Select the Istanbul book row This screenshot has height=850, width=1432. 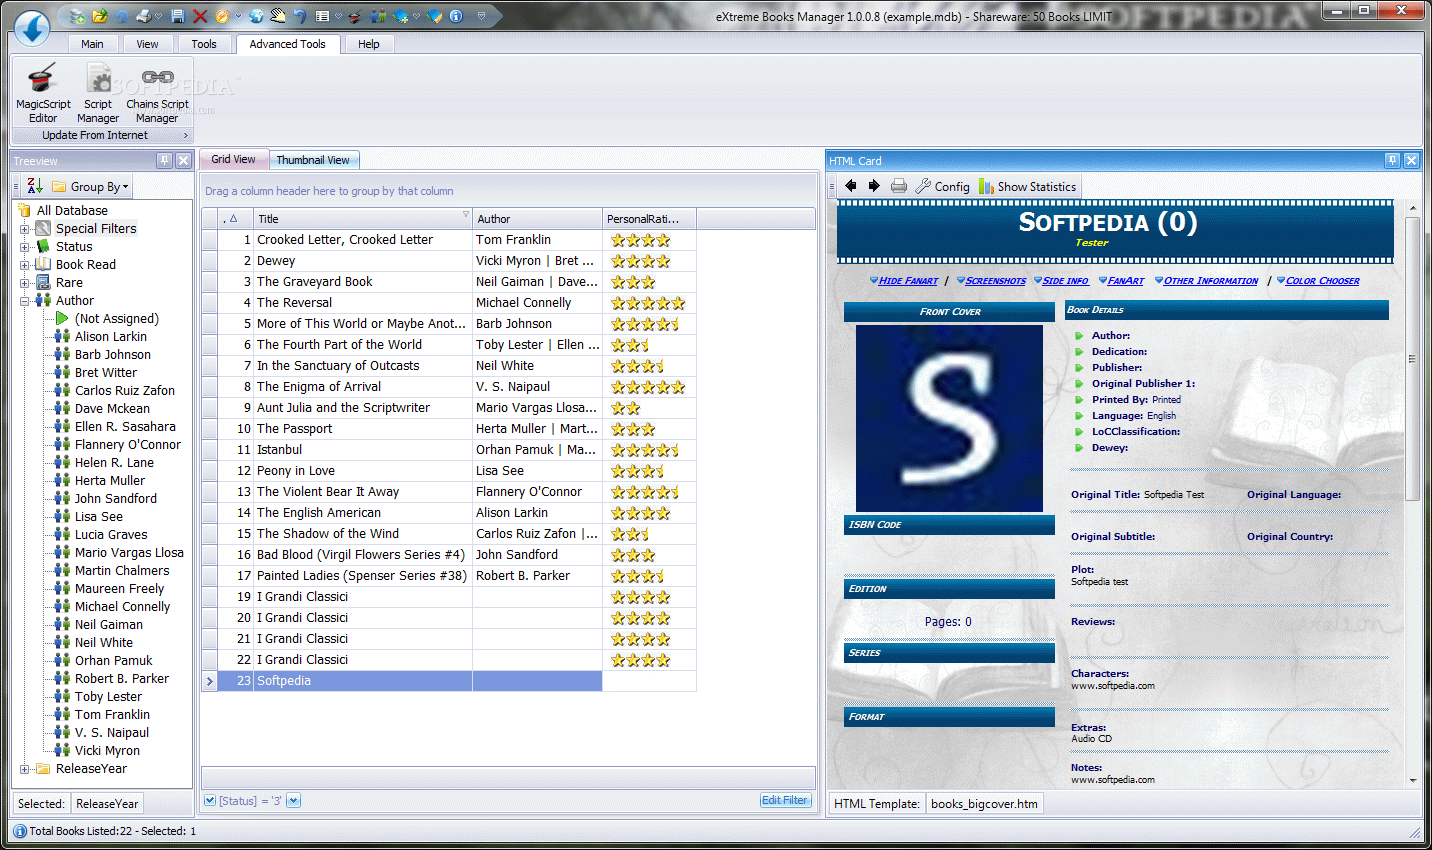coord(449,450)
